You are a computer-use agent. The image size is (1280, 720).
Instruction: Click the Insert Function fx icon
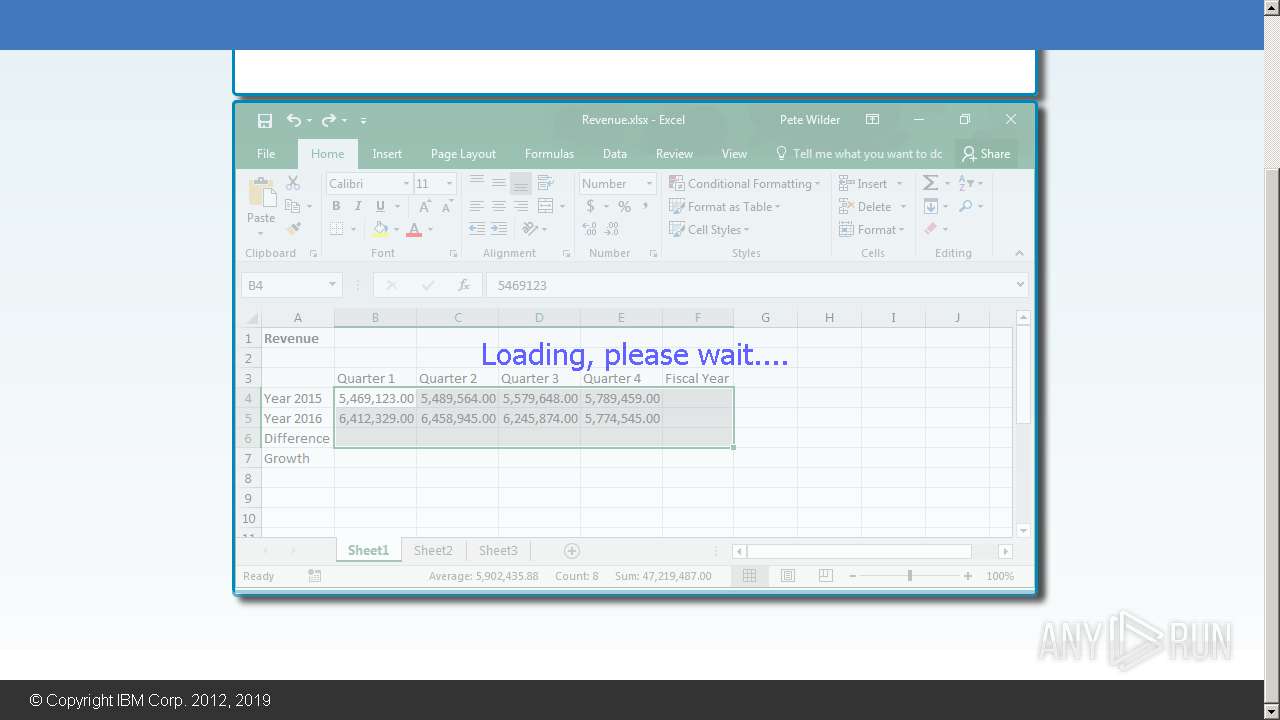point(464,285)
